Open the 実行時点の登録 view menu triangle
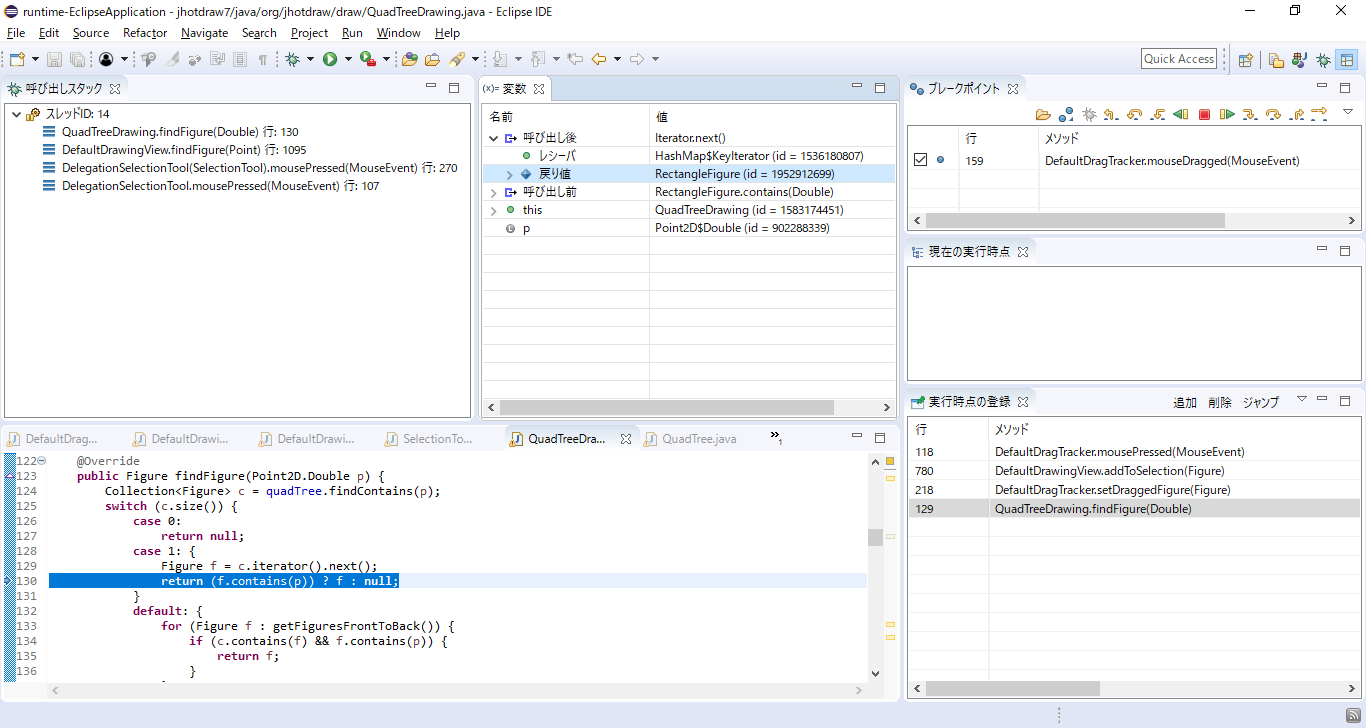1366x728 pixels. [x=1301, y=399]
